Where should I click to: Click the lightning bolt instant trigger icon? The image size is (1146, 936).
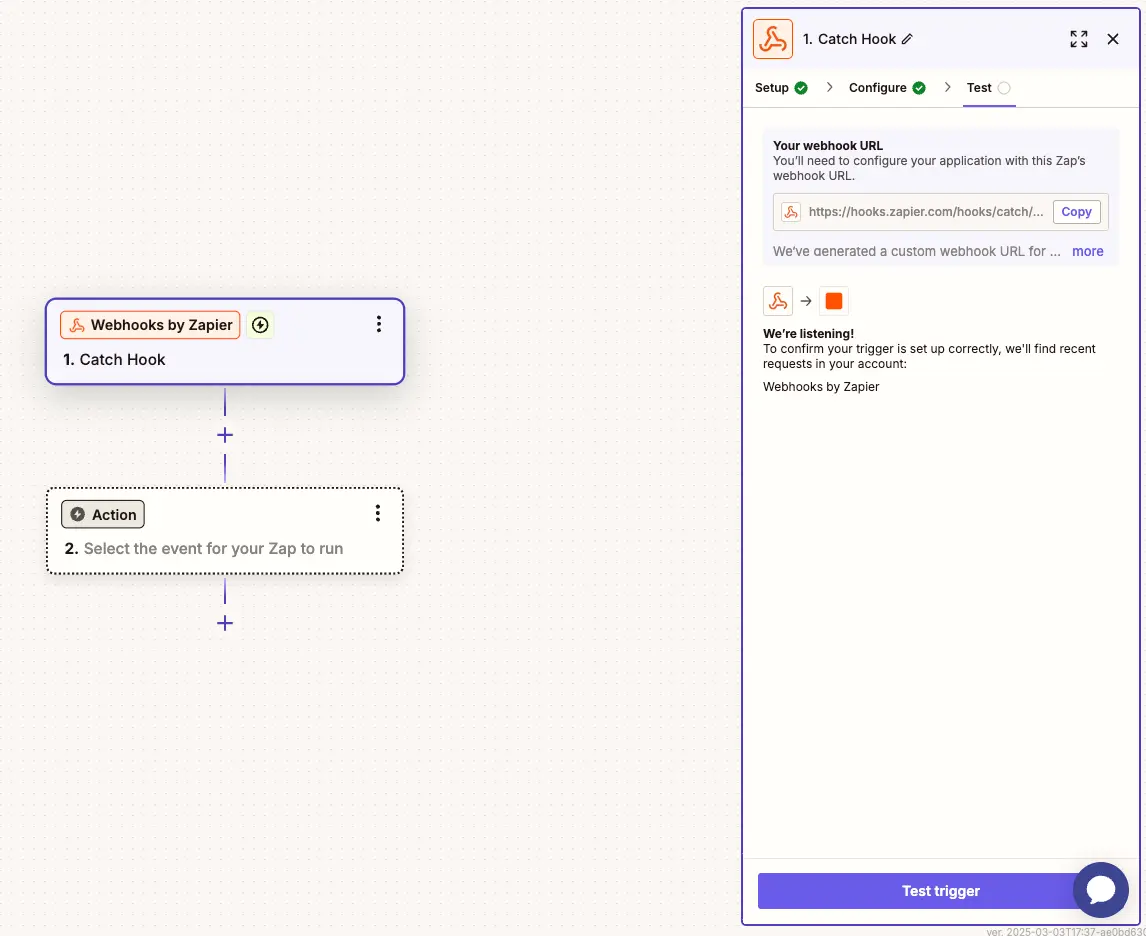[x=260, y=324]
